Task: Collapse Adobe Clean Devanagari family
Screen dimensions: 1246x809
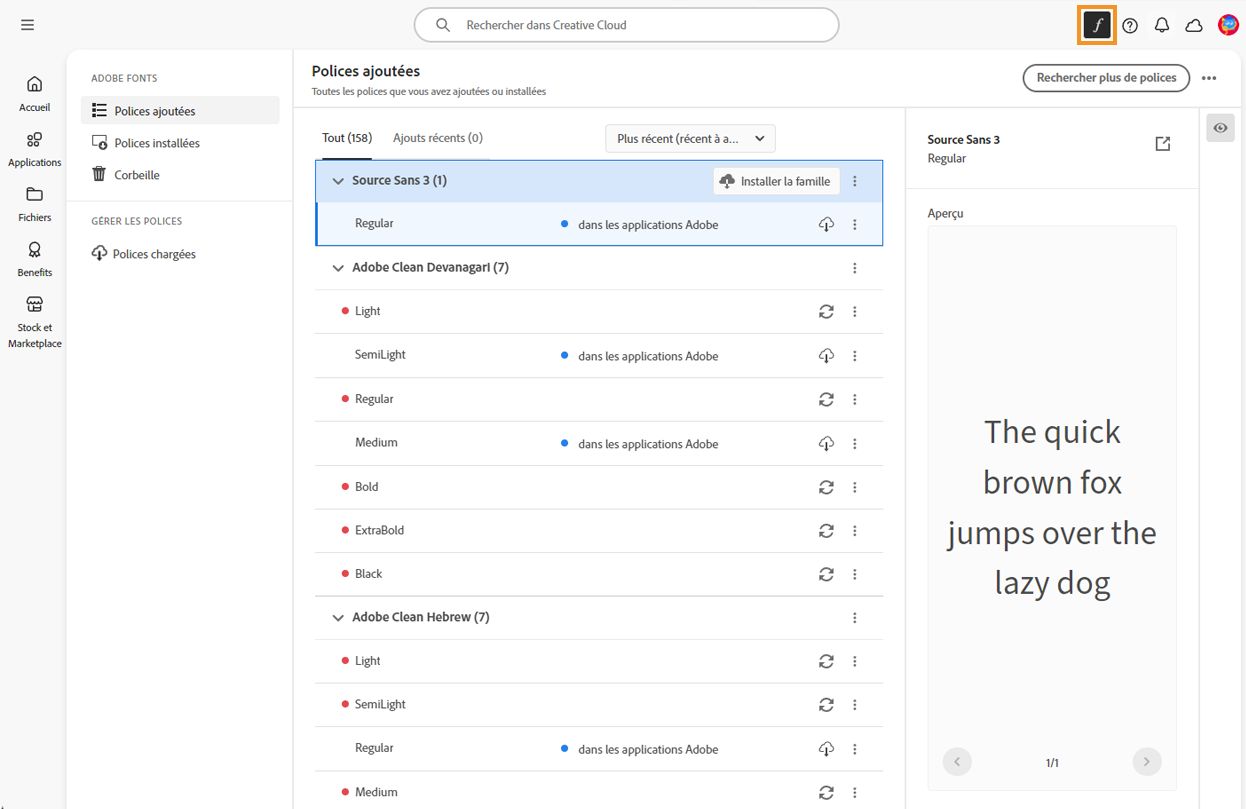Action: tap(337, 268)
